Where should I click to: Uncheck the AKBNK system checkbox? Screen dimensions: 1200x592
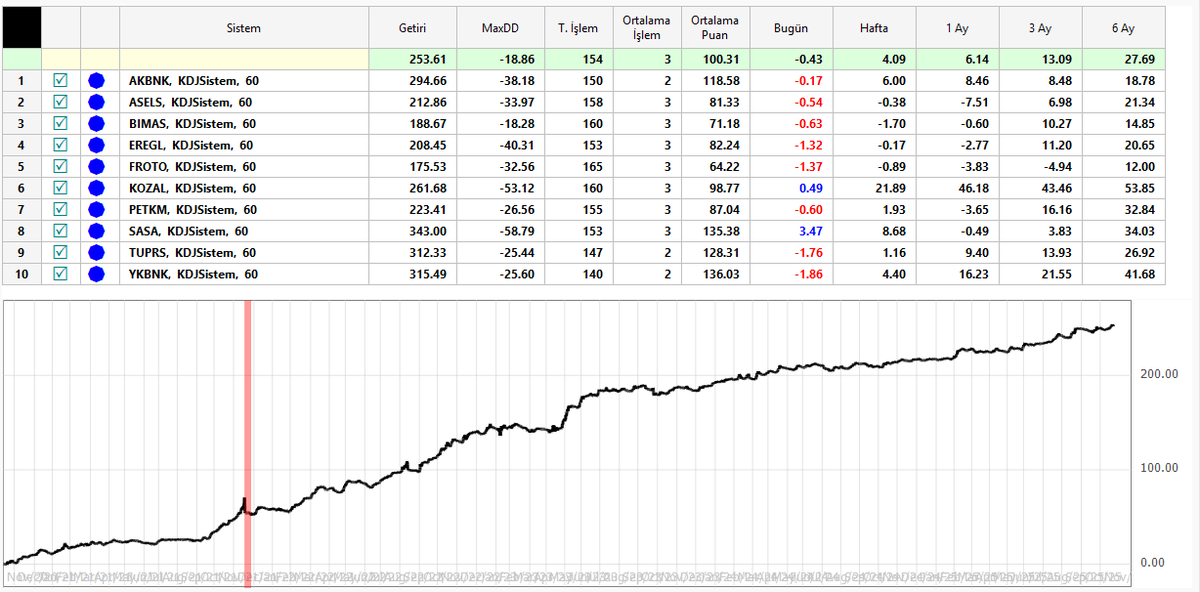[60, 80]
